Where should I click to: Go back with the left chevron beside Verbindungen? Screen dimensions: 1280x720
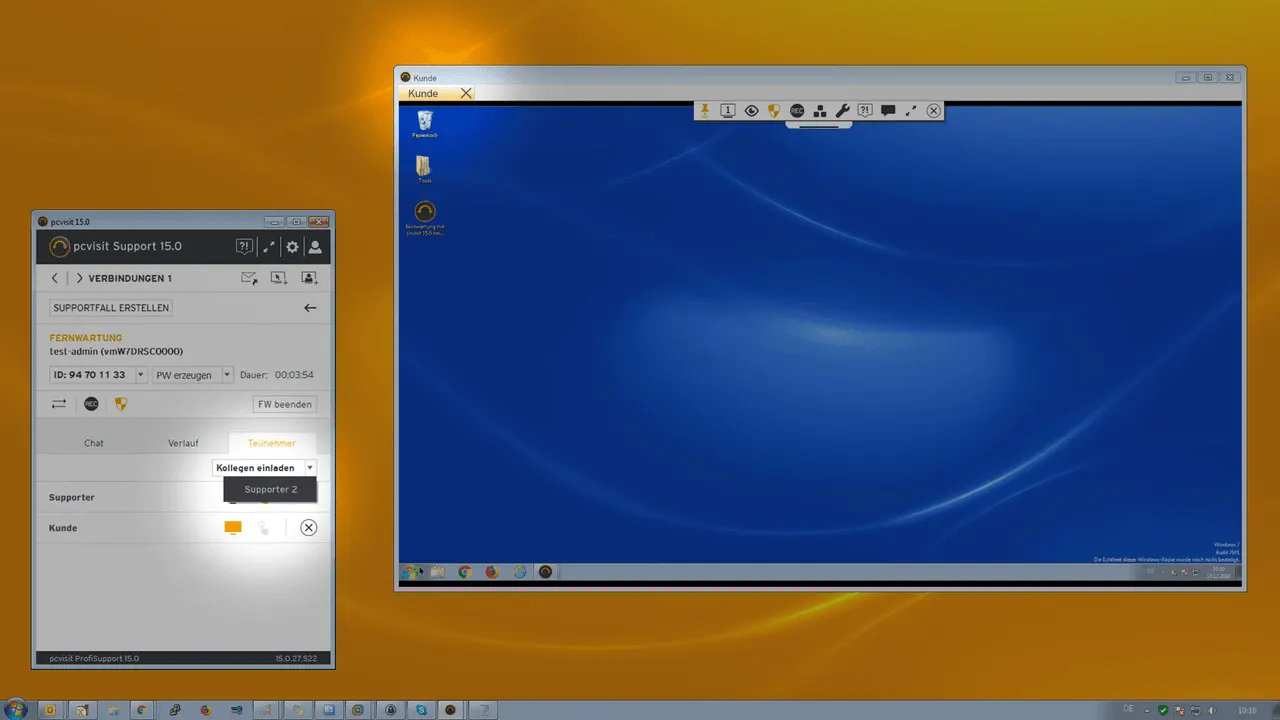point(55,278)
